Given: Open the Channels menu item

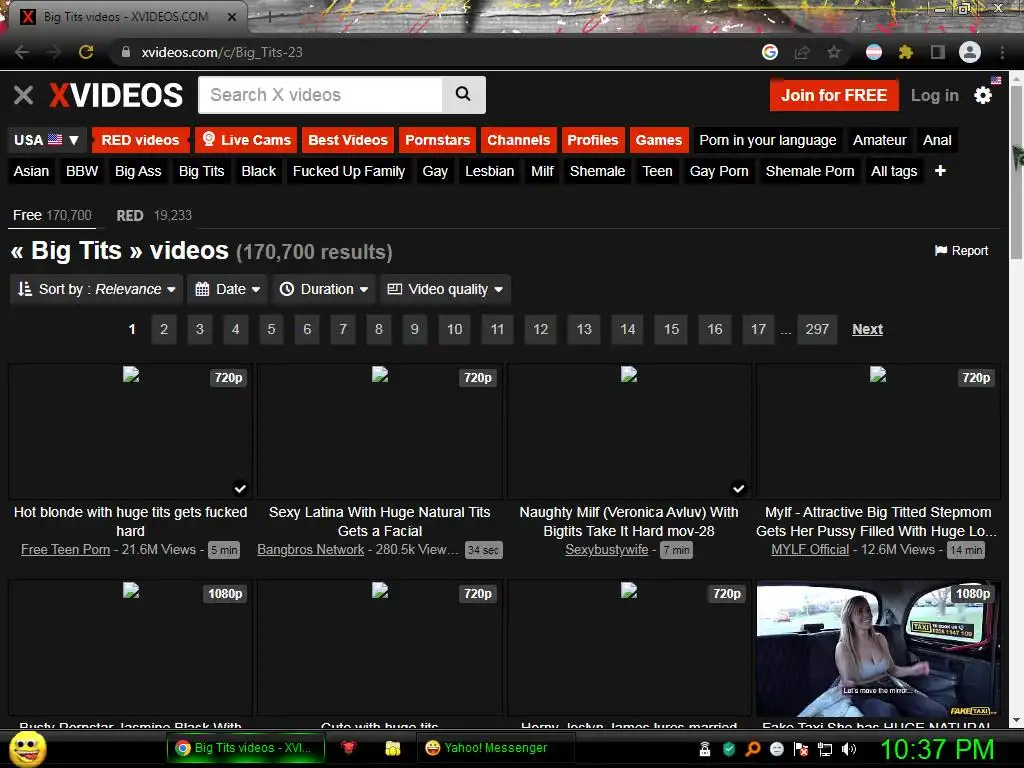Looking at the screenshot, I should coord(519,140).
